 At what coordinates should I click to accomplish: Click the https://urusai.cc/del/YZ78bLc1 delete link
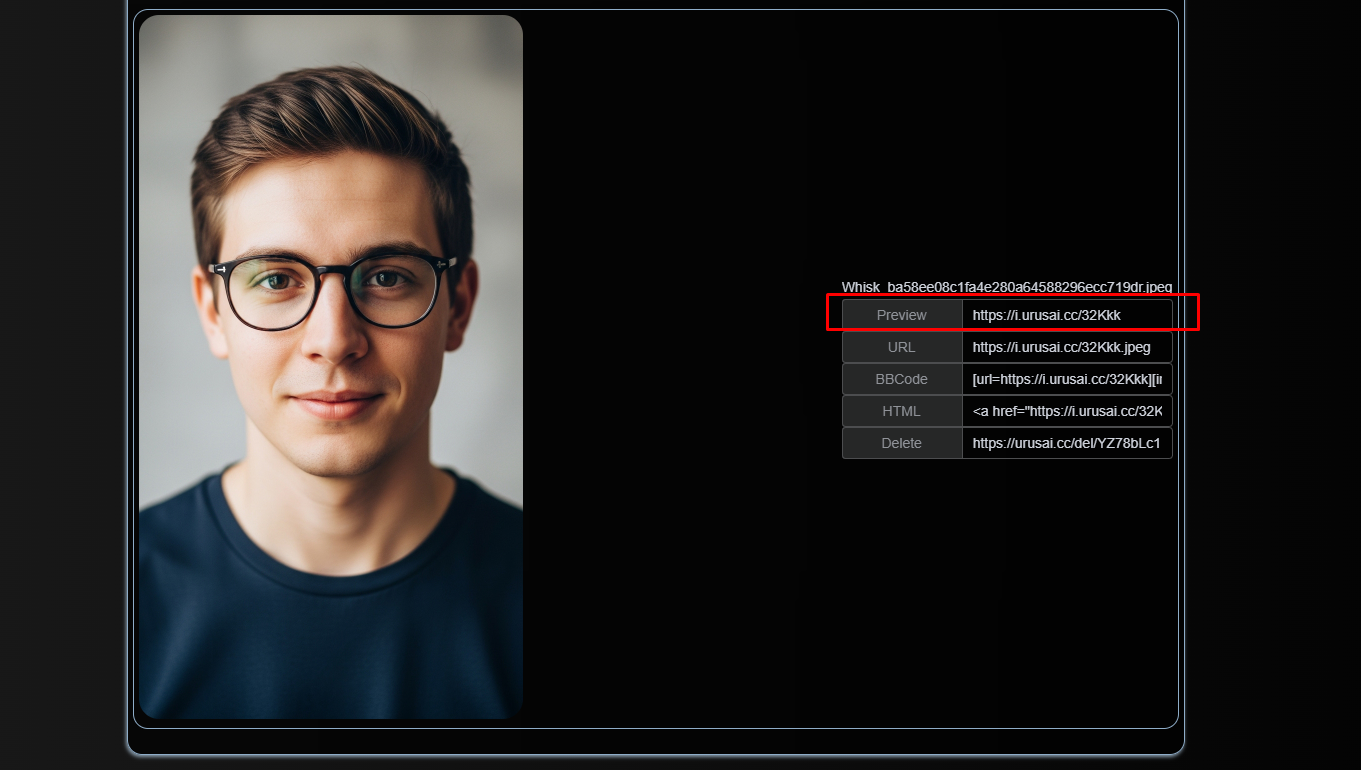pos(1066,443)
